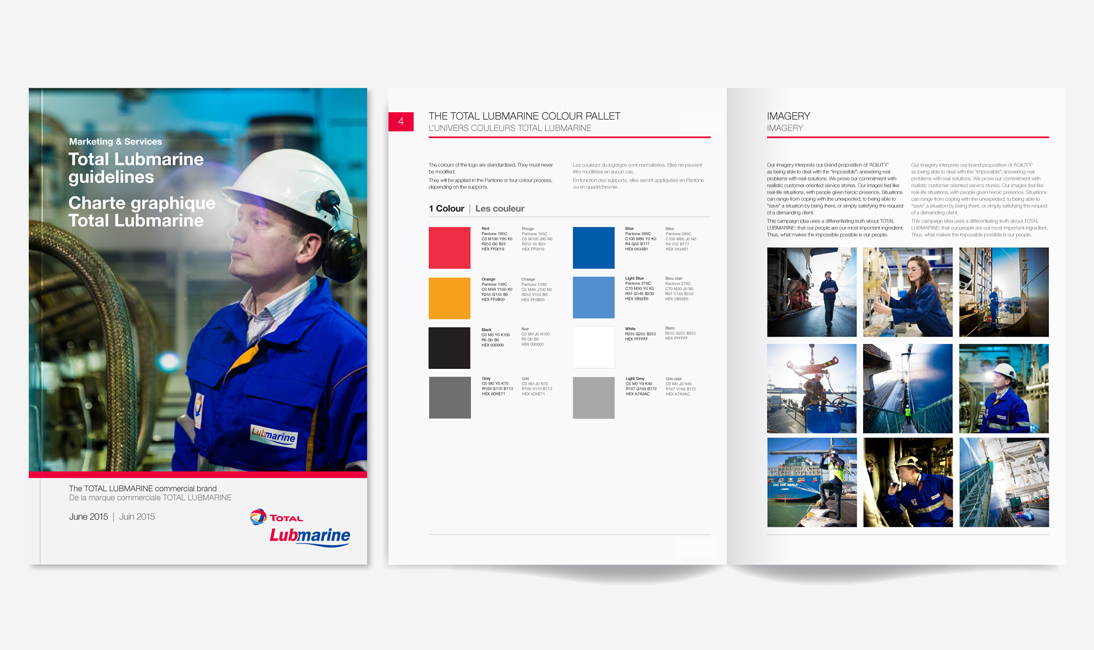This screenshot has width=1094, height=650.
Task: Click the 'Marketing & Services' cover text
Action: pyautogui.click(x=115, y=142)
